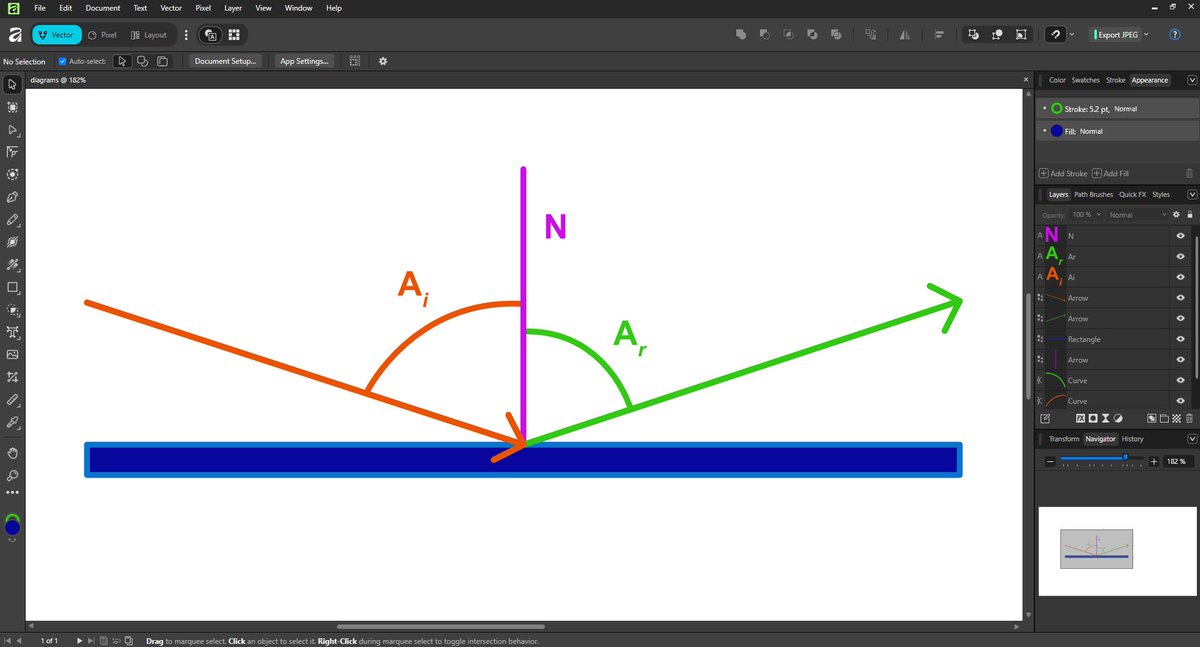Select the hand View tool
This screenshot has width=1200, height=647.
click(12, 452)
